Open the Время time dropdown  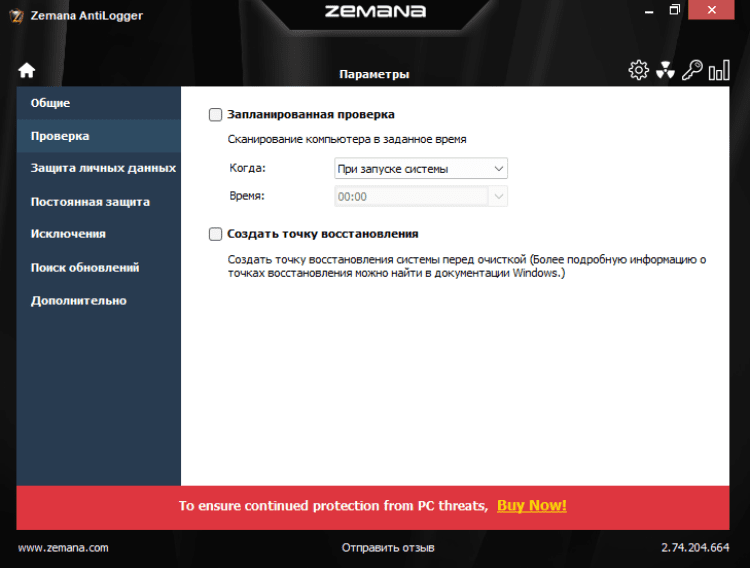(421, 196)
